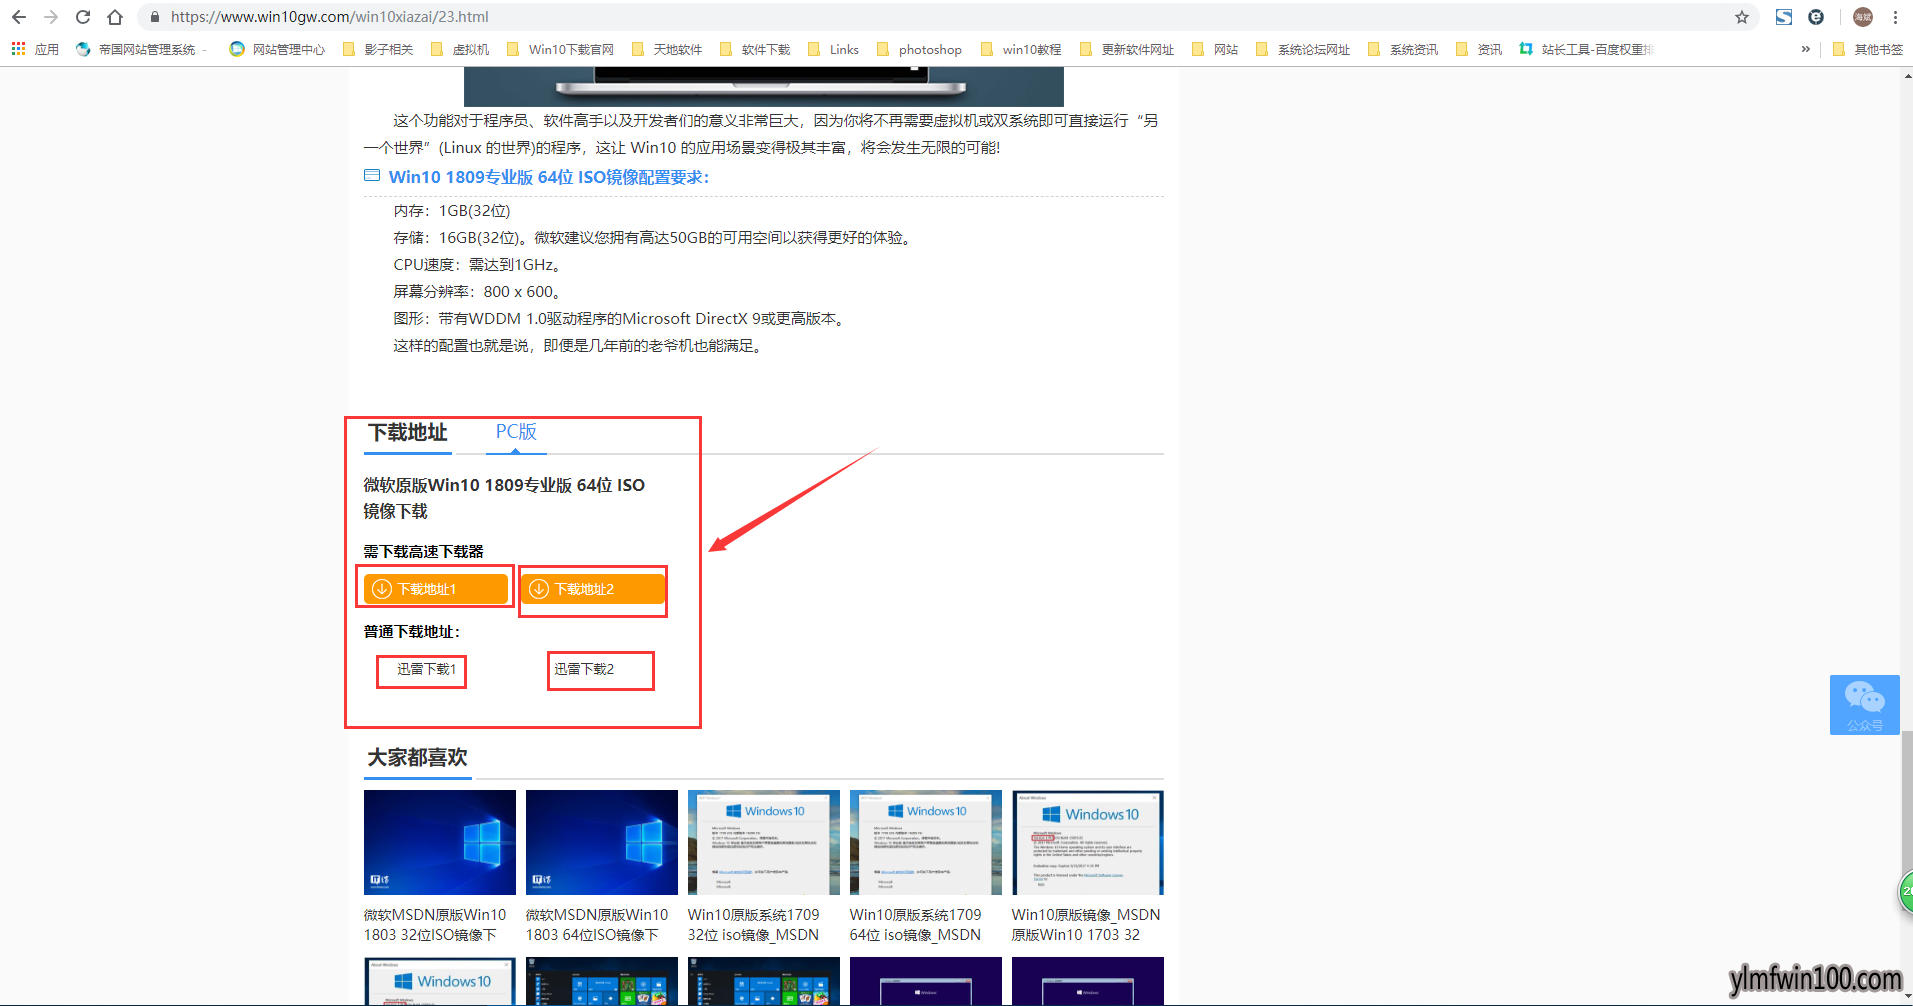Click the Win10原版系统1709 32位 iso镜像 title
Image resolution: width=1913 pixels, height=1006 pixels.
[x=754, y=925]
